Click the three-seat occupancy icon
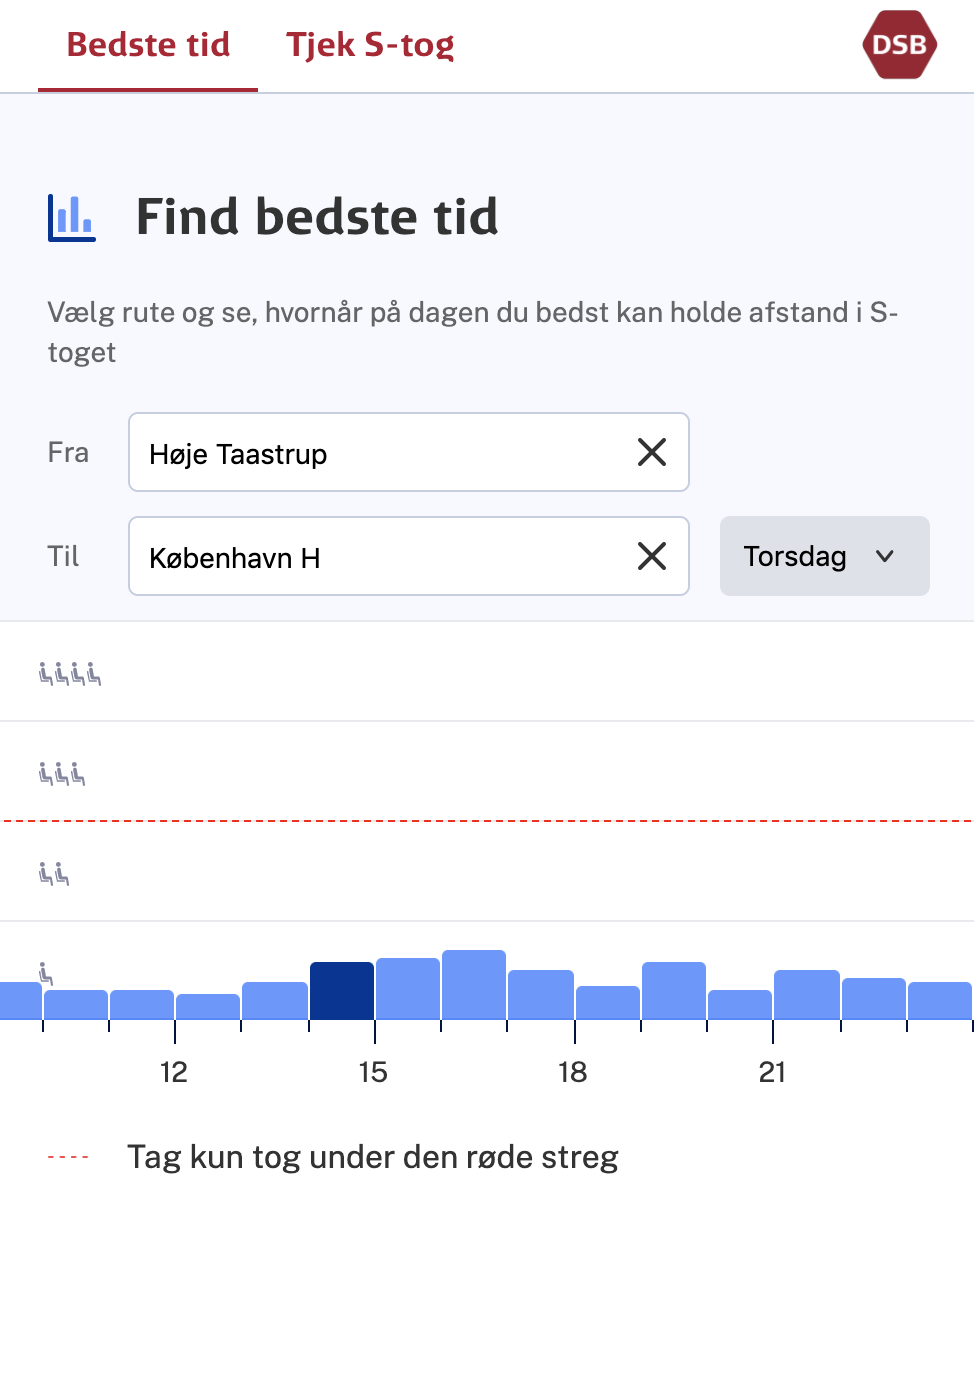 [x=62, y=774]
